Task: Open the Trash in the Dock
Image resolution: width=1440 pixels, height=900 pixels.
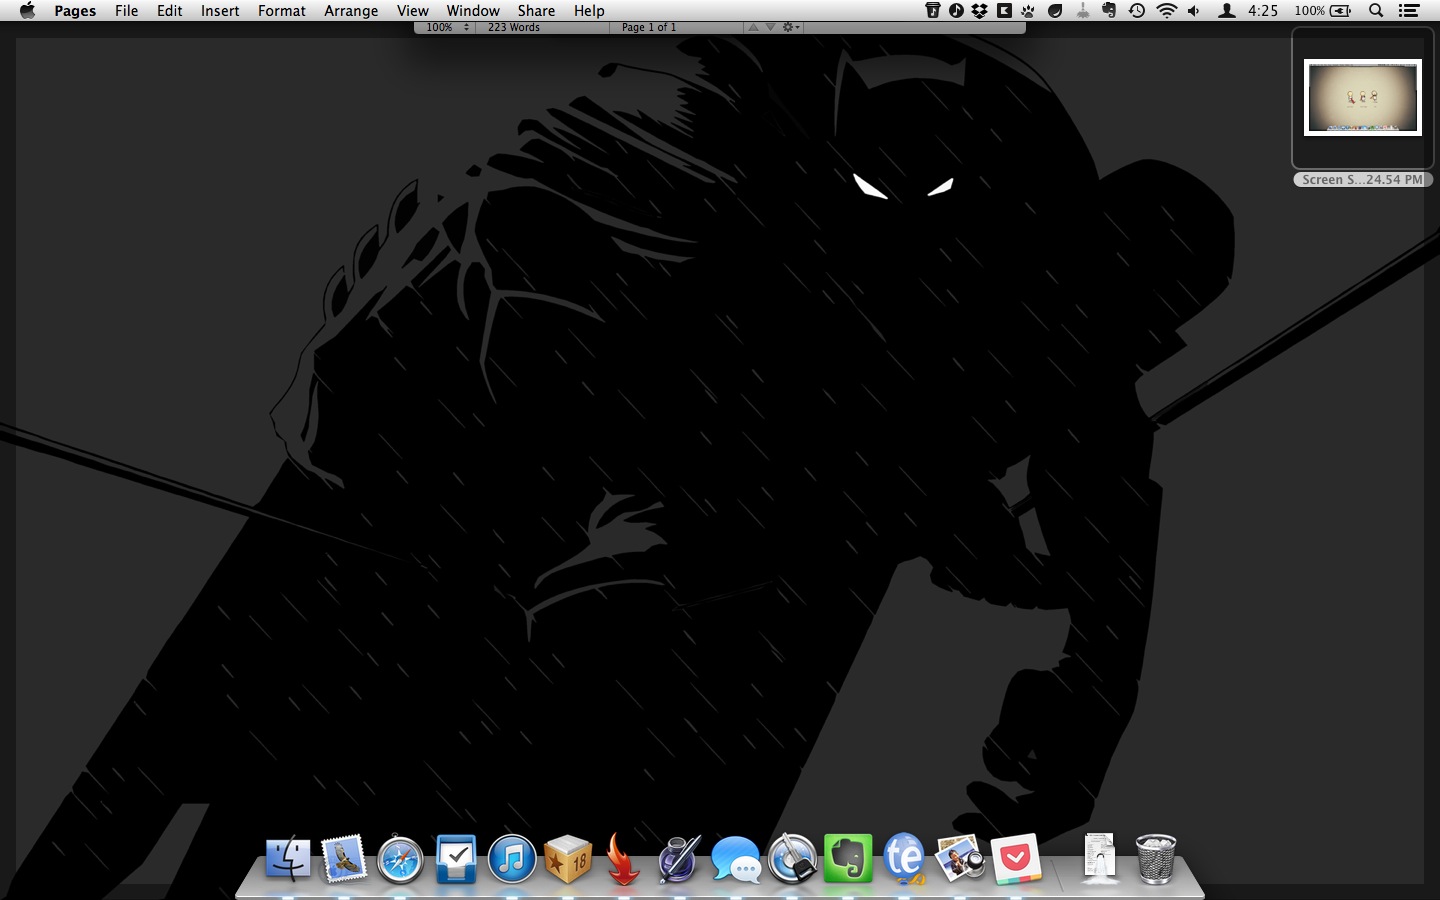Action: pos(1156,859)
